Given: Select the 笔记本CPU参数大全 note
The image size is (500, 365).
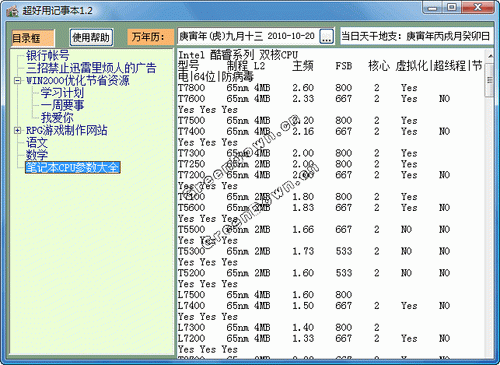Looking at the screenshot, I should click(73, 167).
